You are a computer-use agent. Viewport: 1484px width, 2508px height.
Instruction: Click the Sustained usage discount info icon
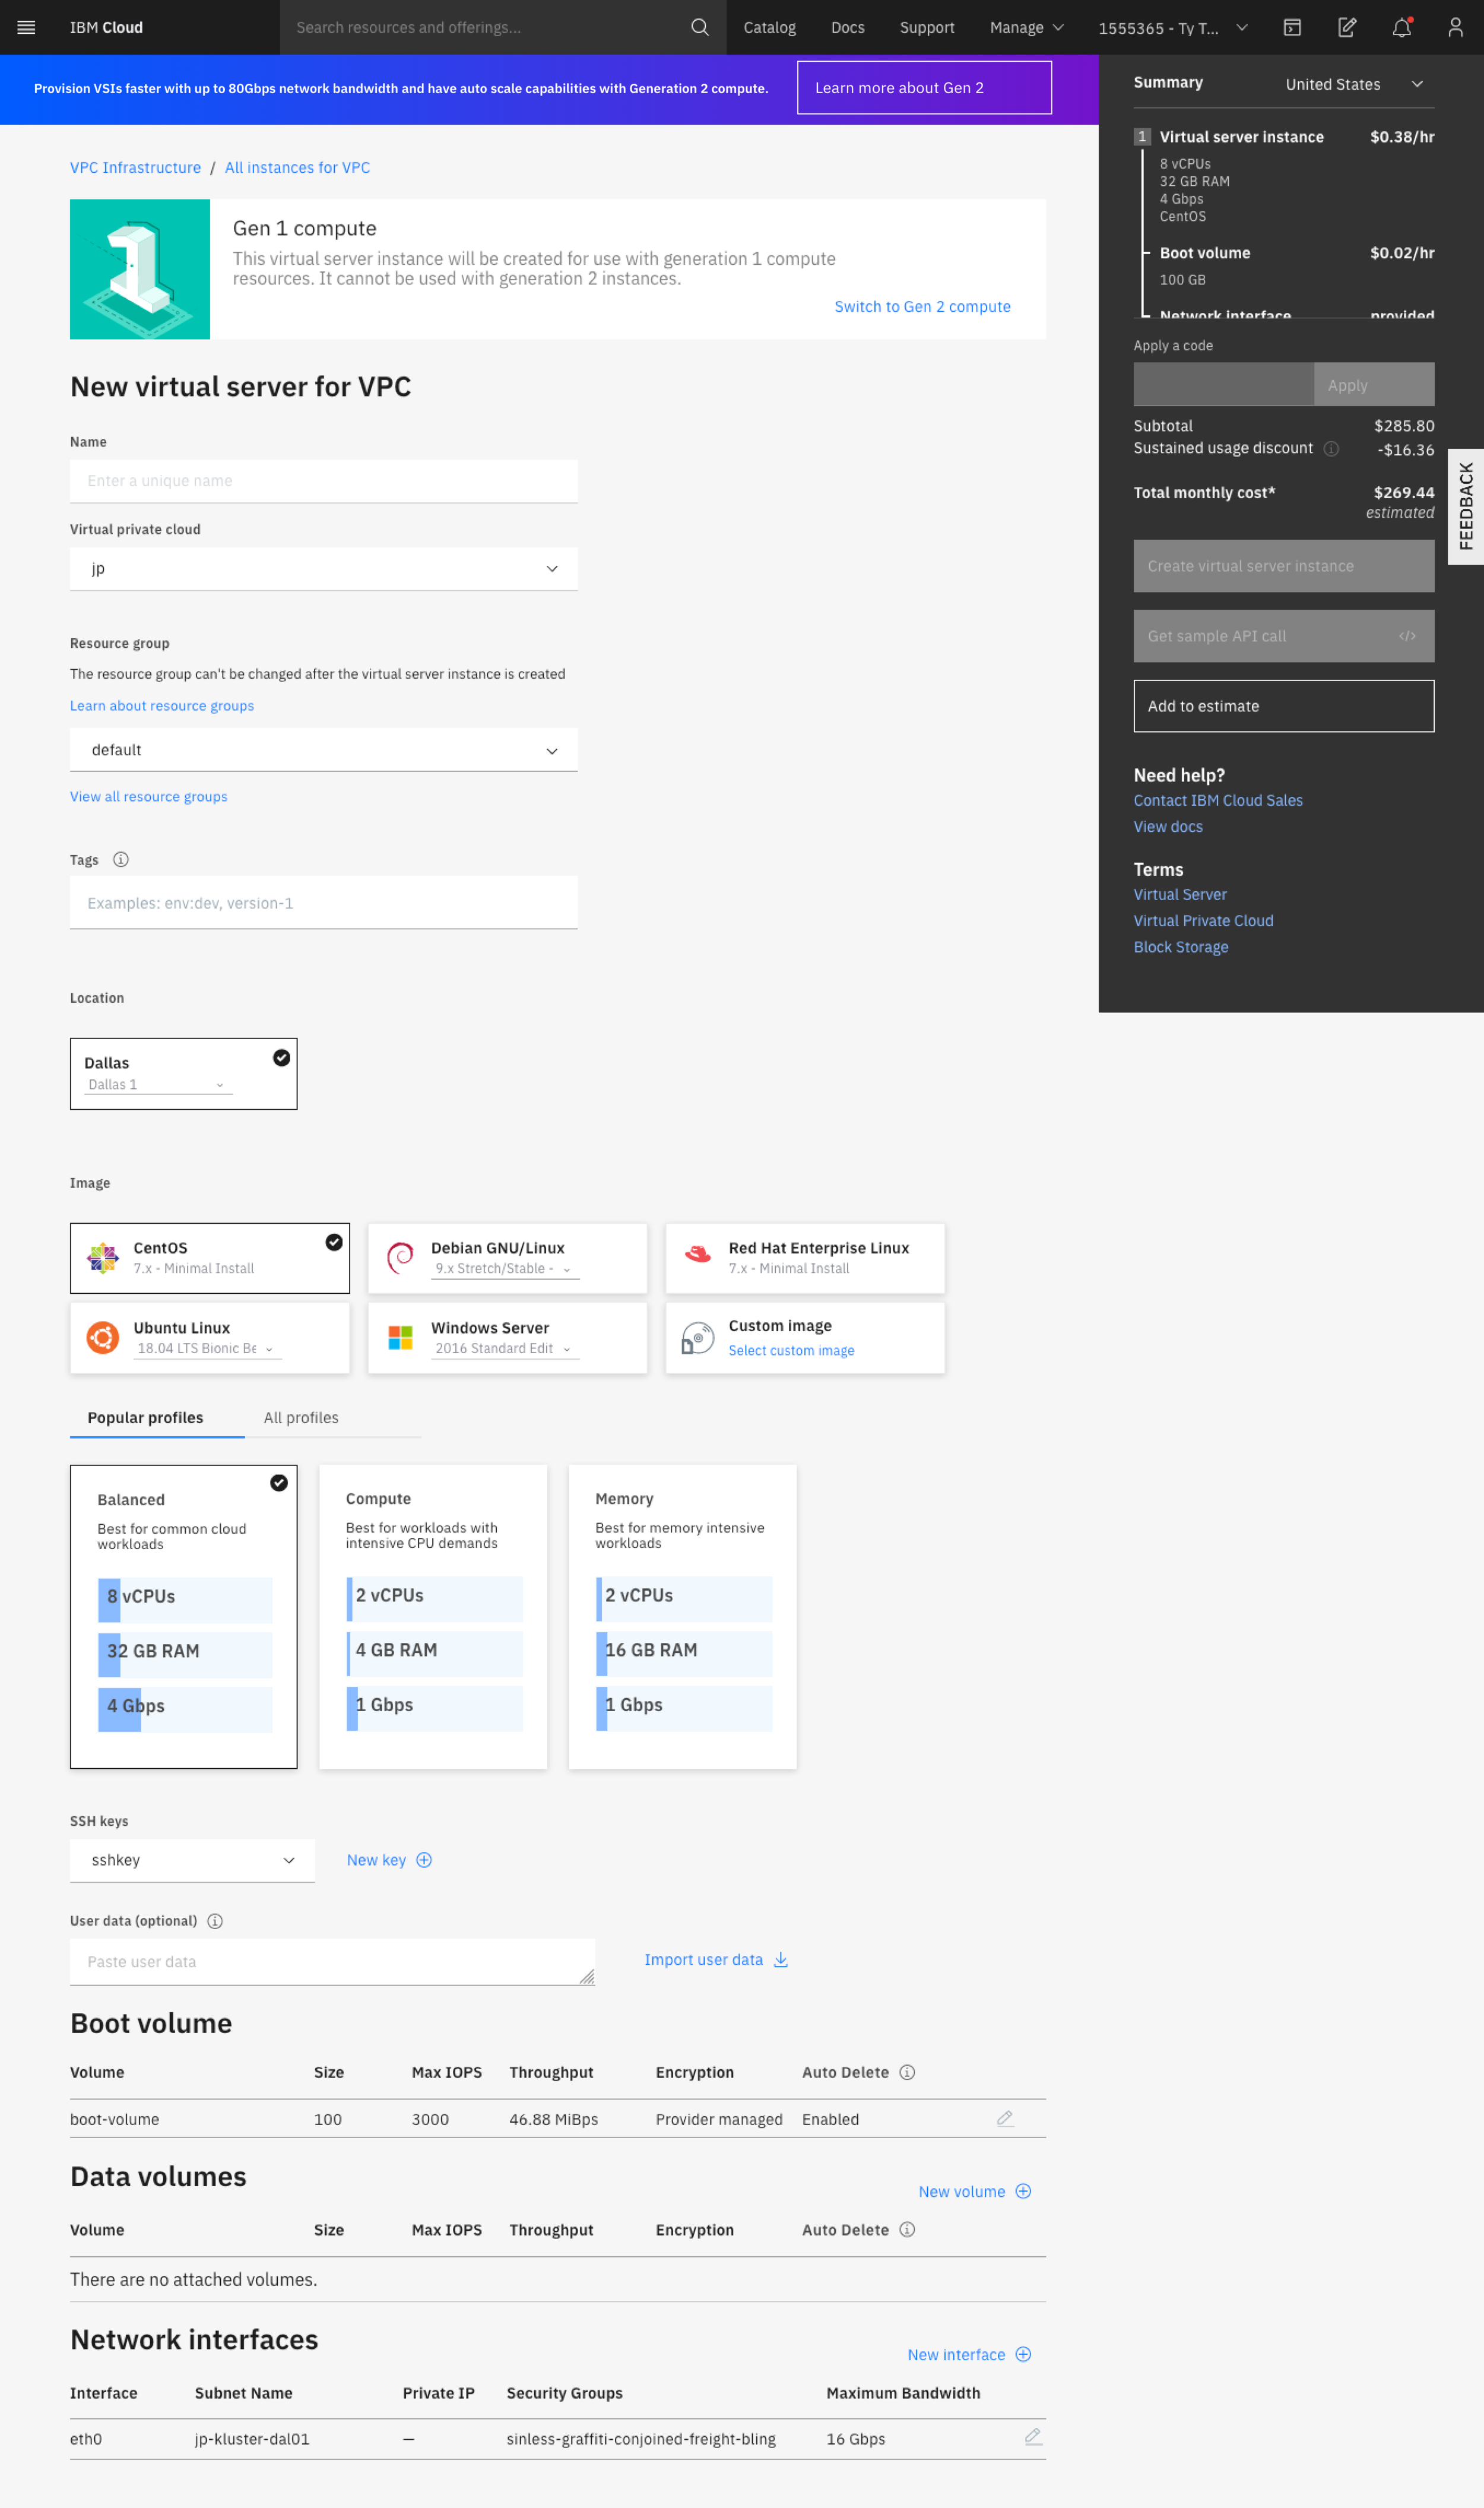(x=1331, y=448)
